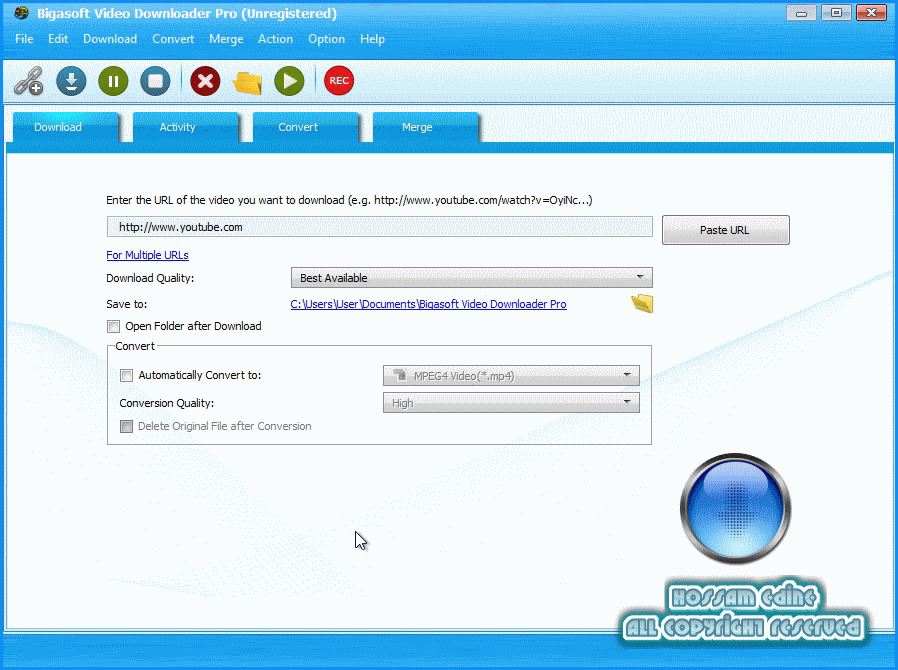Open the Option menu

click(x=326, y=39)
